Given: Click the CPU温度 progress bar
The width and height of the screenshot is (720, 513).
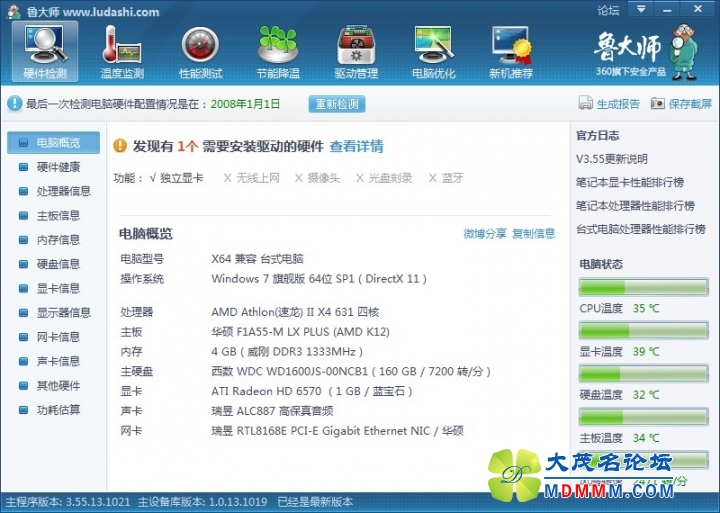Looking at the screenshot, I should (643, 287).
